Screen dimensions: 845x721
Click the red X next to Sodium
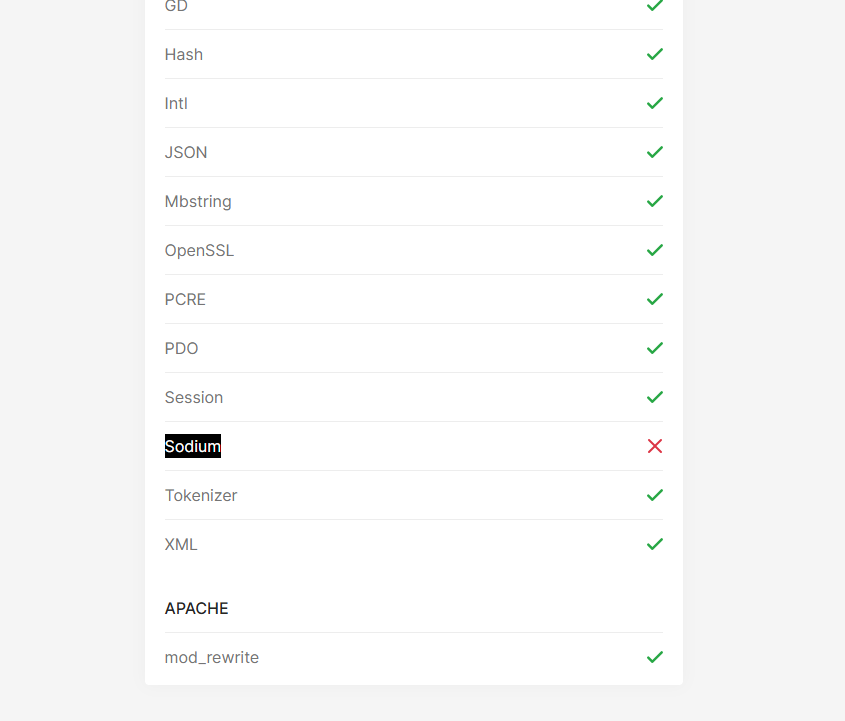coord(655,446)
